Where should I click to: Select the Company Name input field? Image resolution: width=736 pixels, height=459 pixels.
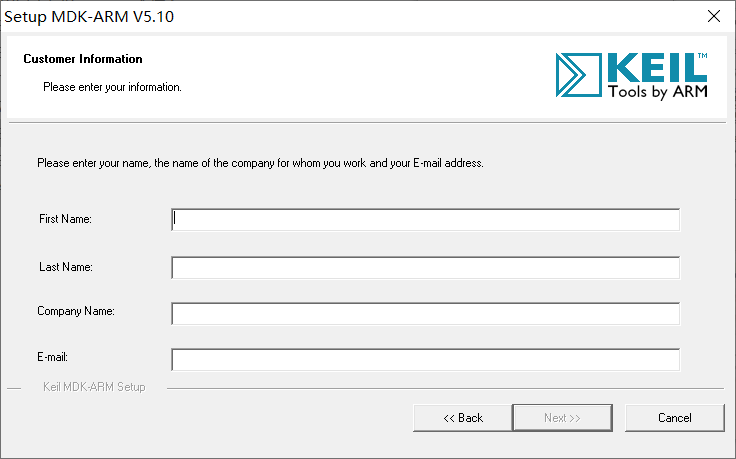pyautogui.click(x=425, y=314)
